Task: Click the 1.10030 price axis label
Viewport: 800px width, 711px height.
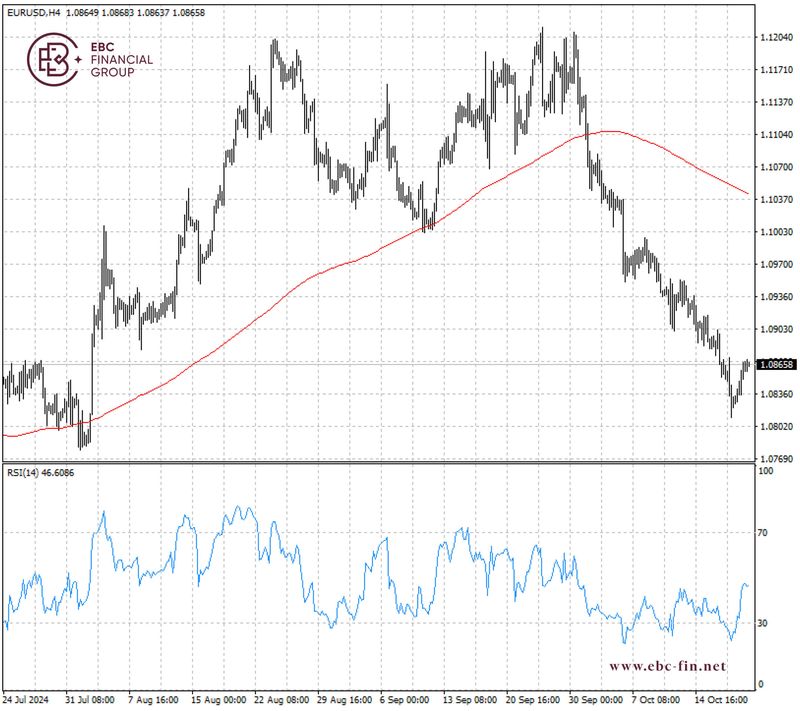Action: tap(775, 232)
